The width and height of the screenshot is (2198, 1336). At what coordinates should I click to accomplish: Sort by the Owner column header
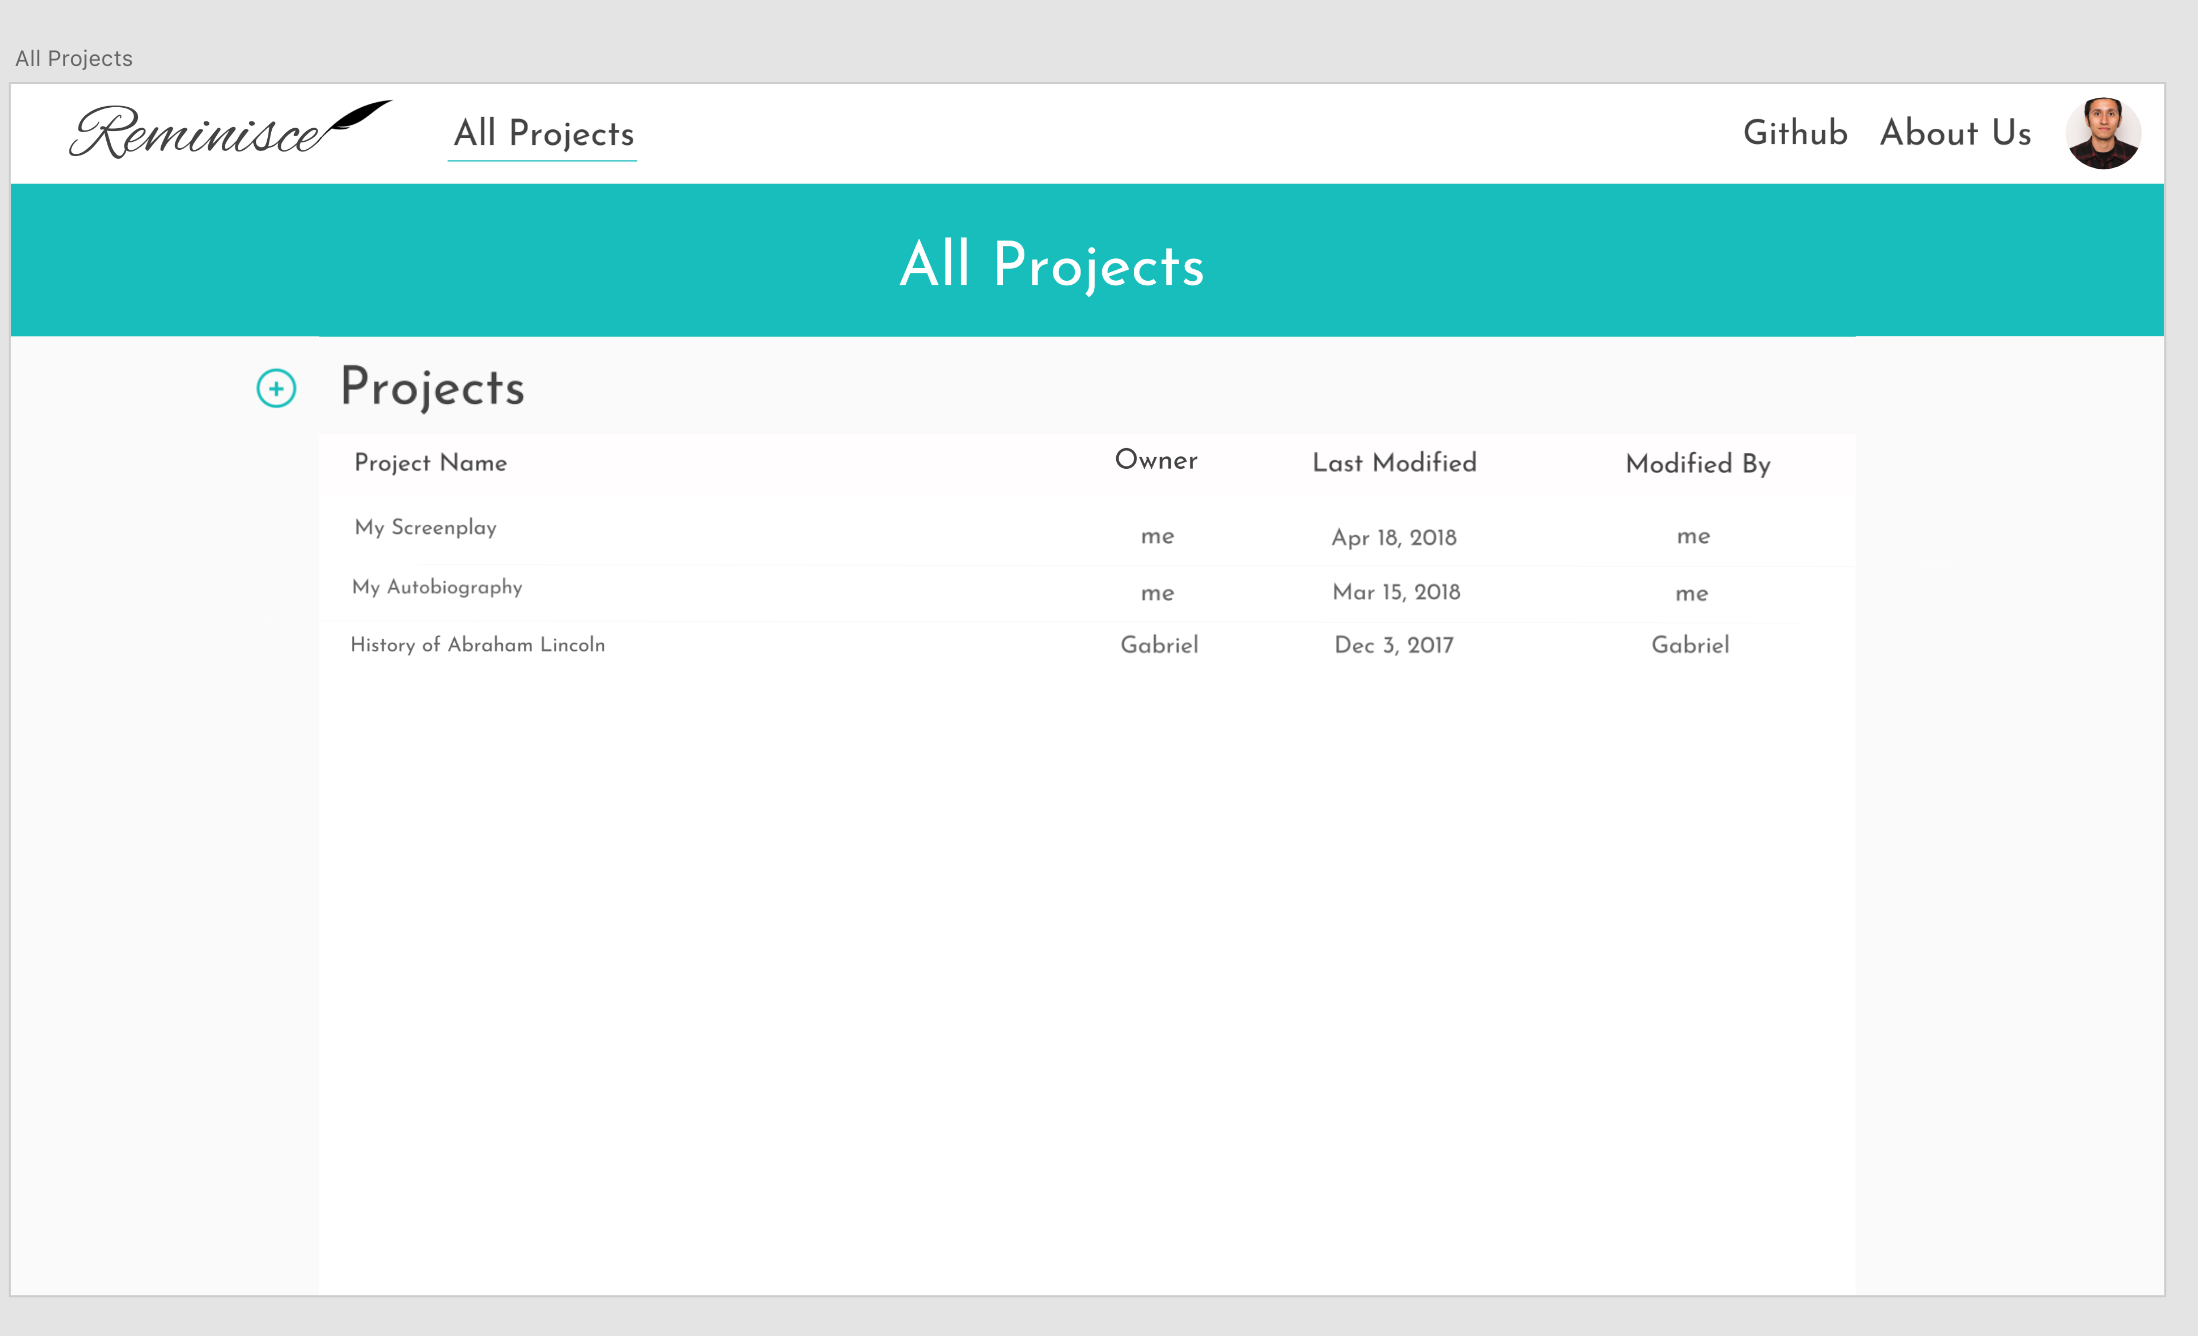click(x=1155, y=461)
